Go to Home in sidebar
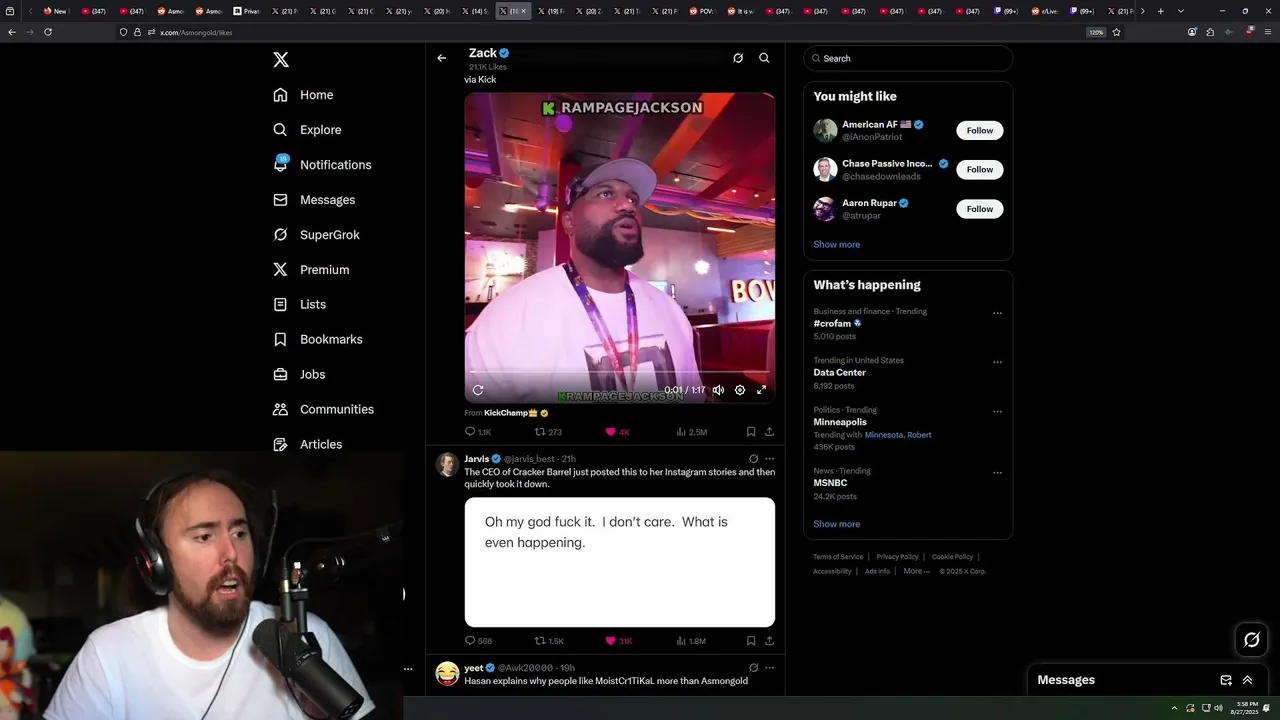Screen dimensions: 1280x720 click(x=303, y=95)
